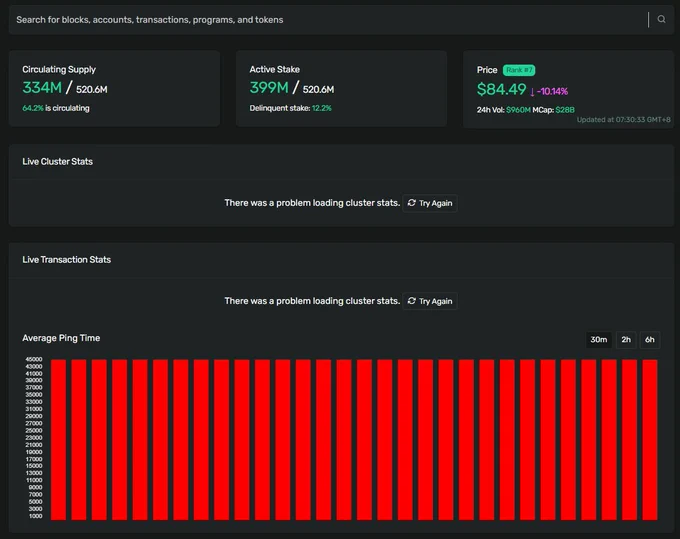Image resolution: width=680 pixels, height=539 pixels.
Task: Click the MCap $28B value
Action: [x=565, y=110]
